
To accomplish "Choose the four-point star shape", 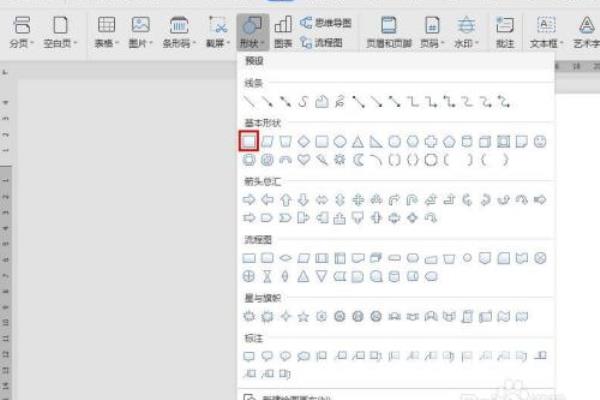I will point(285,316).
